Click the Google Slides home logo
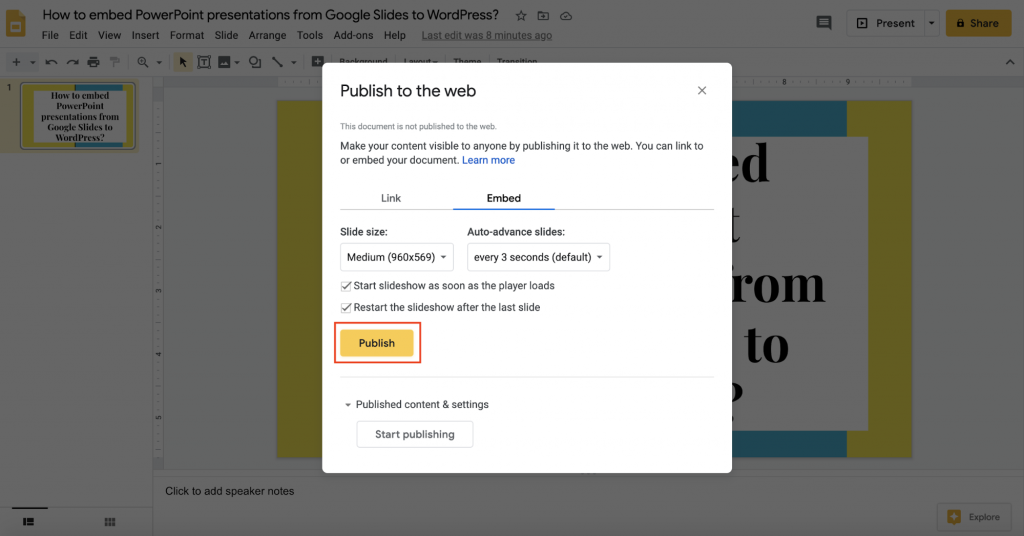1024x536 pixels. click(x=16, y=24)
